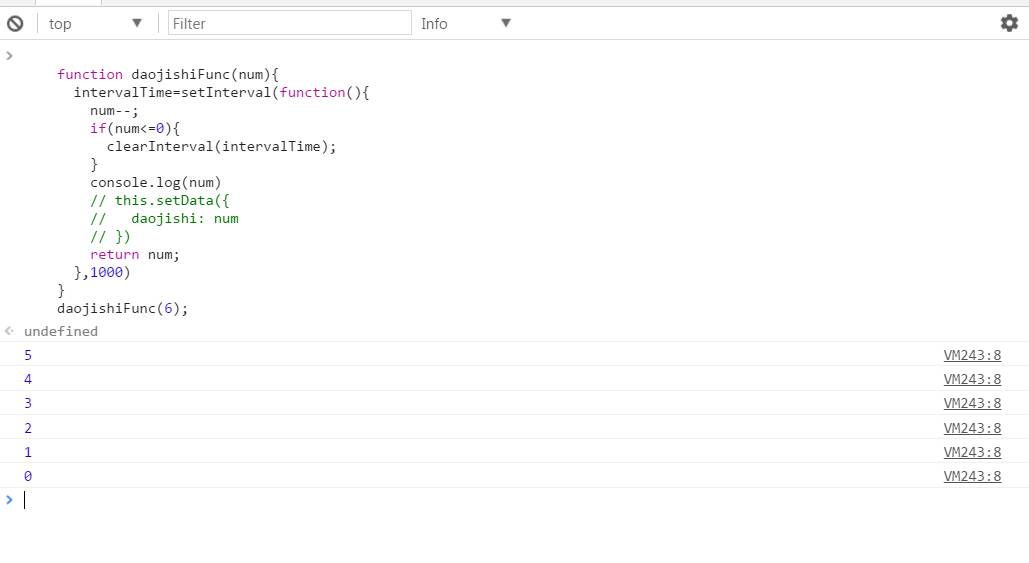1029x563 pixels.
Task: Open the top execution context dropdown
Action: pyautogui.click(x=95, y=23)
